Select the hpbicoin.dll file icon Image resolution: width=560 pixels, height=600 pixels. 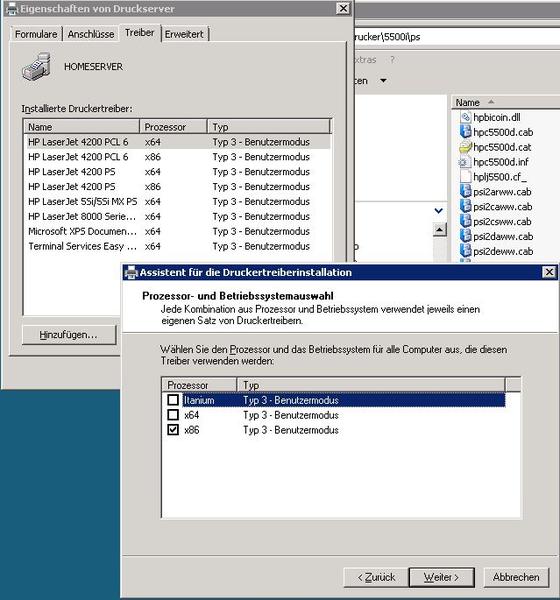(x=465, y=117)
